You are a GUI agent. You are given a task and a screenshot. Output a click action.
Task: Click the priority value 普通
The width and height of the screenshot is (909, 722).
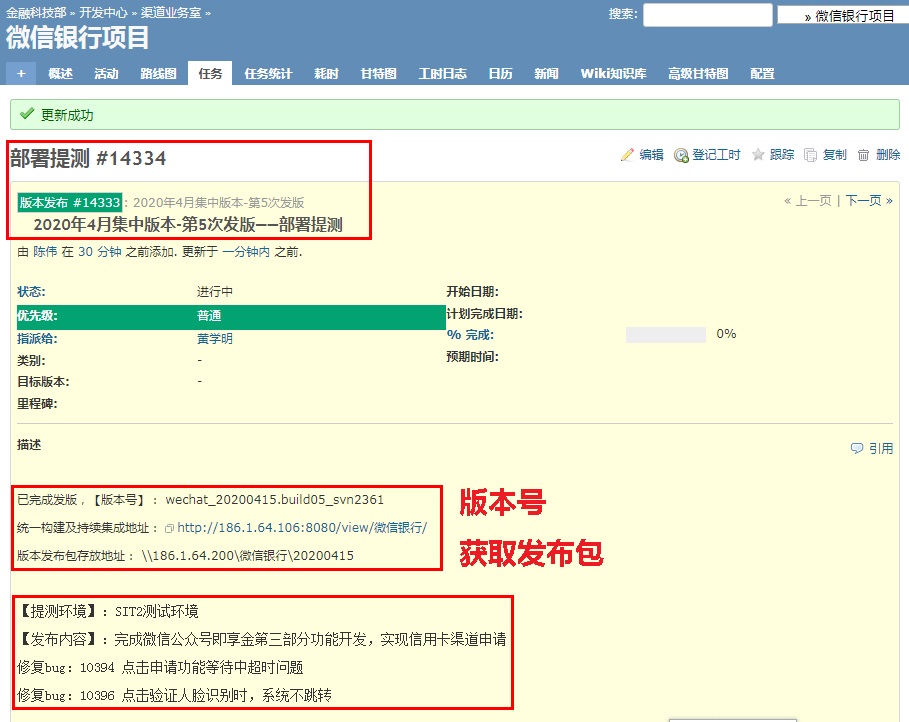(209, 316)
